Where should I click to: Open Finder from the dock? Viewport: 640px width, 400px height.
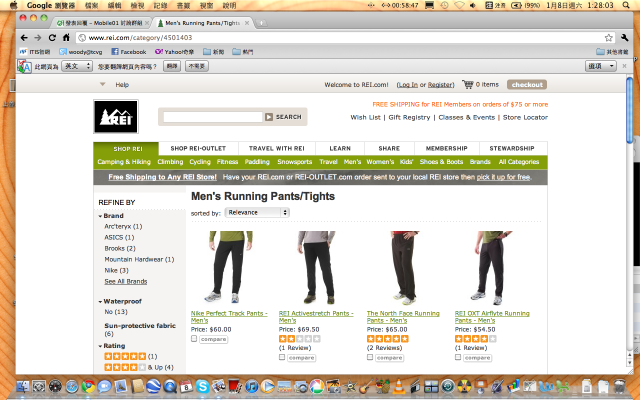[x=23, y=386]
